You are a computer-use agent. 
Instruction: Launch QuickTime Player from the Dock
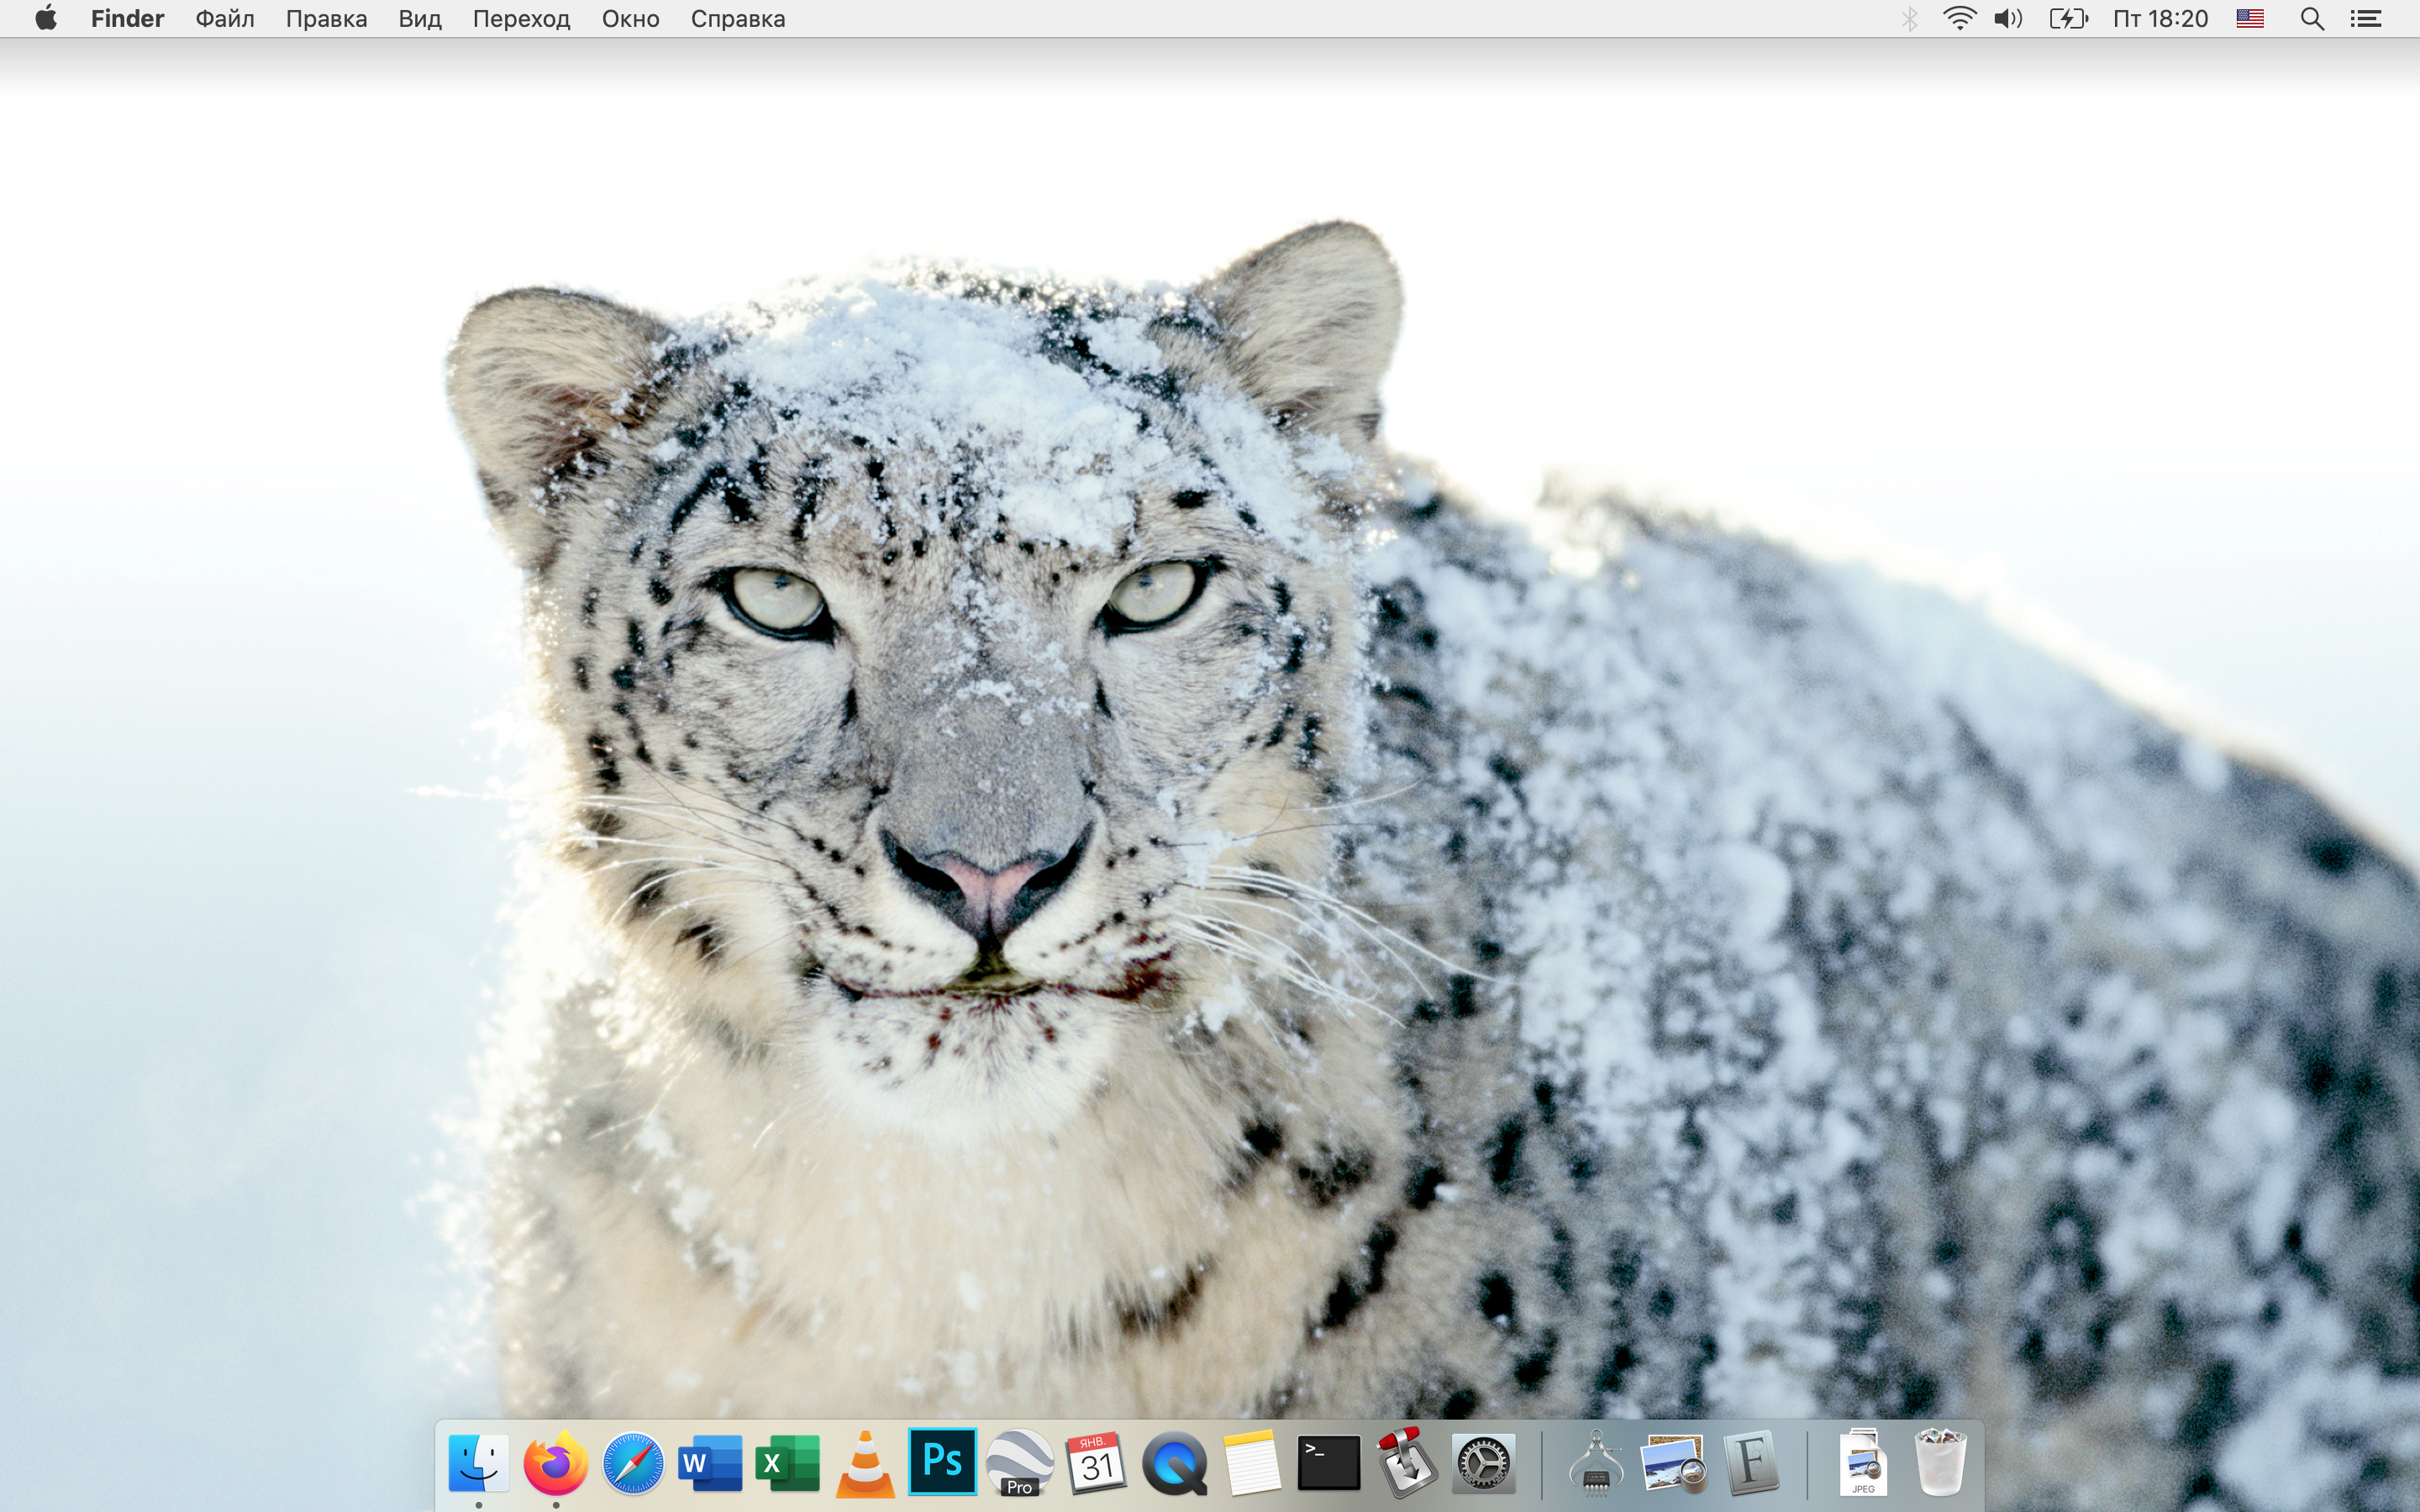click(1174, 1464)
